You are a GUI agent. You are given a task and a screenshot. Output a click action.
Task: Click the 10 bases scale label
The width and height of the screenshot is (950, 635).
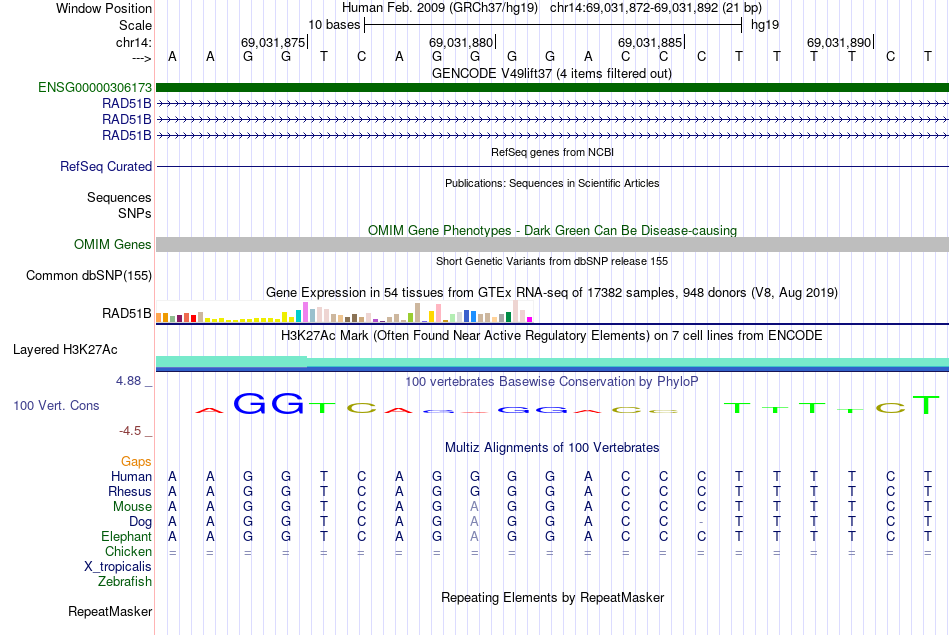point(334,25)
